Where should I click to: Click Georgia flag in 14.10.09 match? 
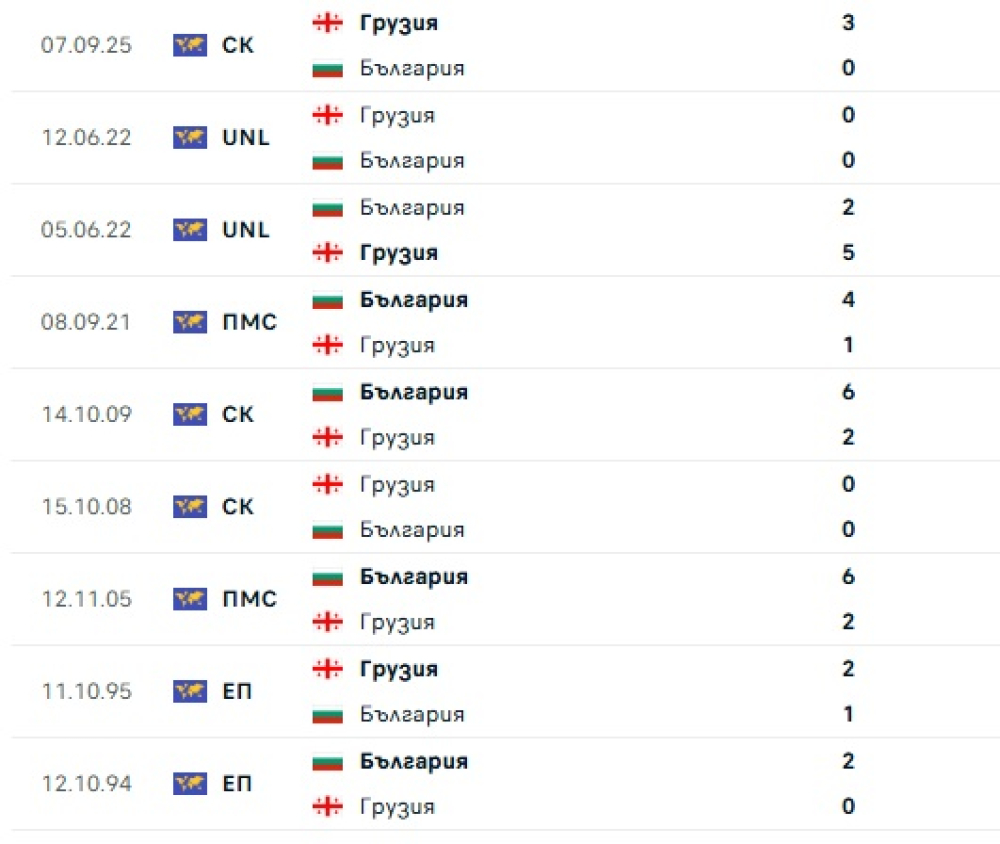click(327, 437)
